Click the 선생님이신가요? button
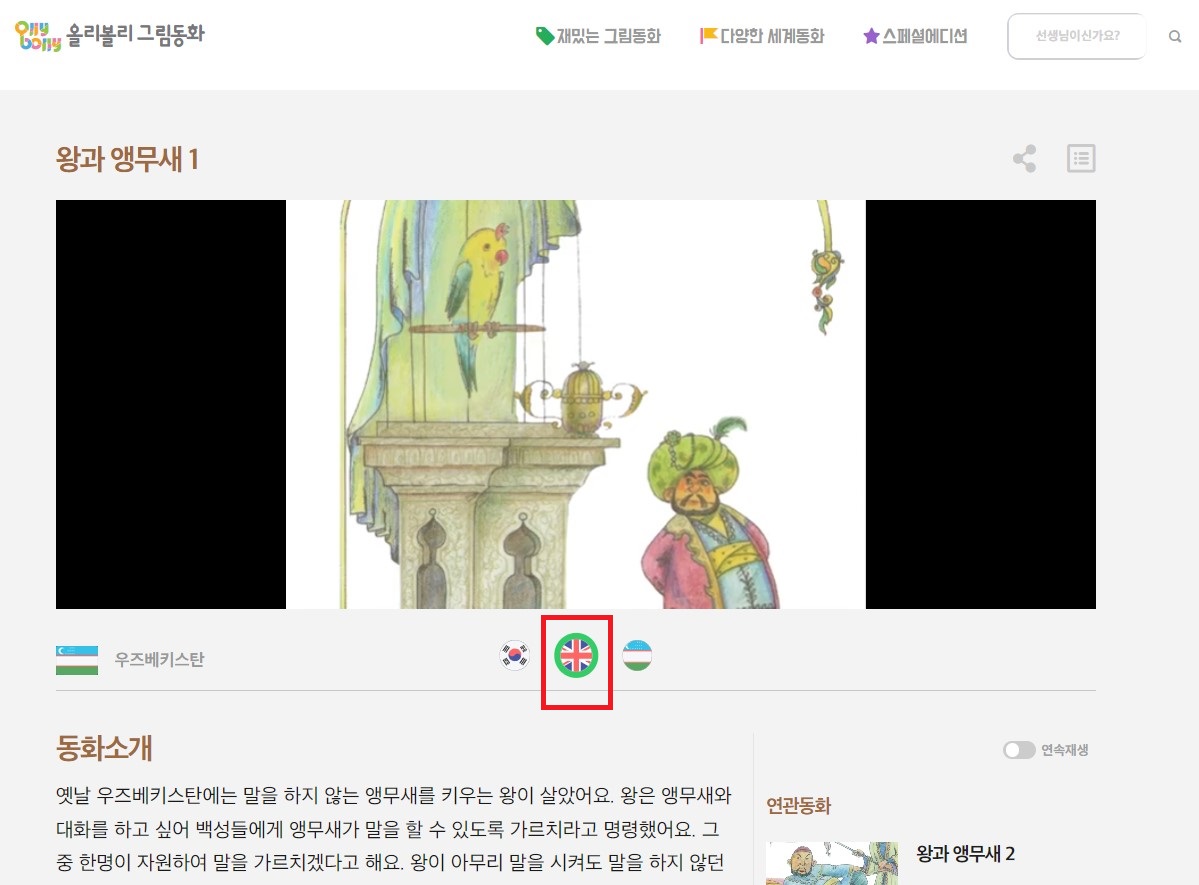1199x885 pixels. 1077,35
